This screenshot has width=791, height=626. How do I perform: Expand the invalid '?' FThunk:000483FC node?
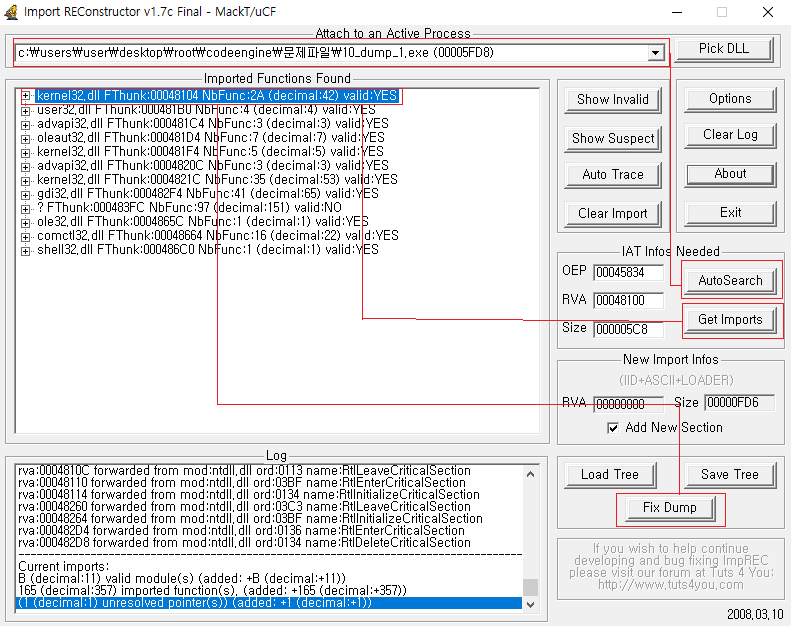(x=25, y=208)
